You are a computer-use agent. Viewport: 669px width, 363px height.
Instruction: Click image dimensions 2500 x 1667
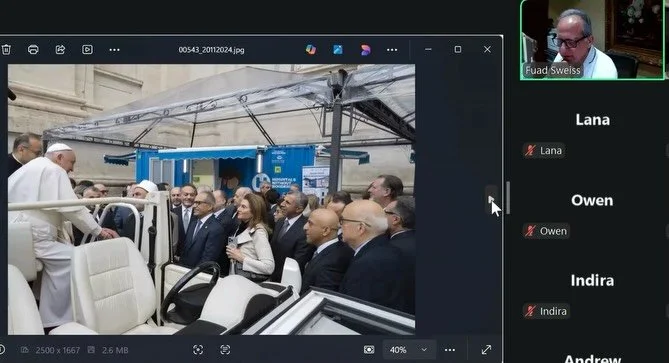tap(58, 350)
